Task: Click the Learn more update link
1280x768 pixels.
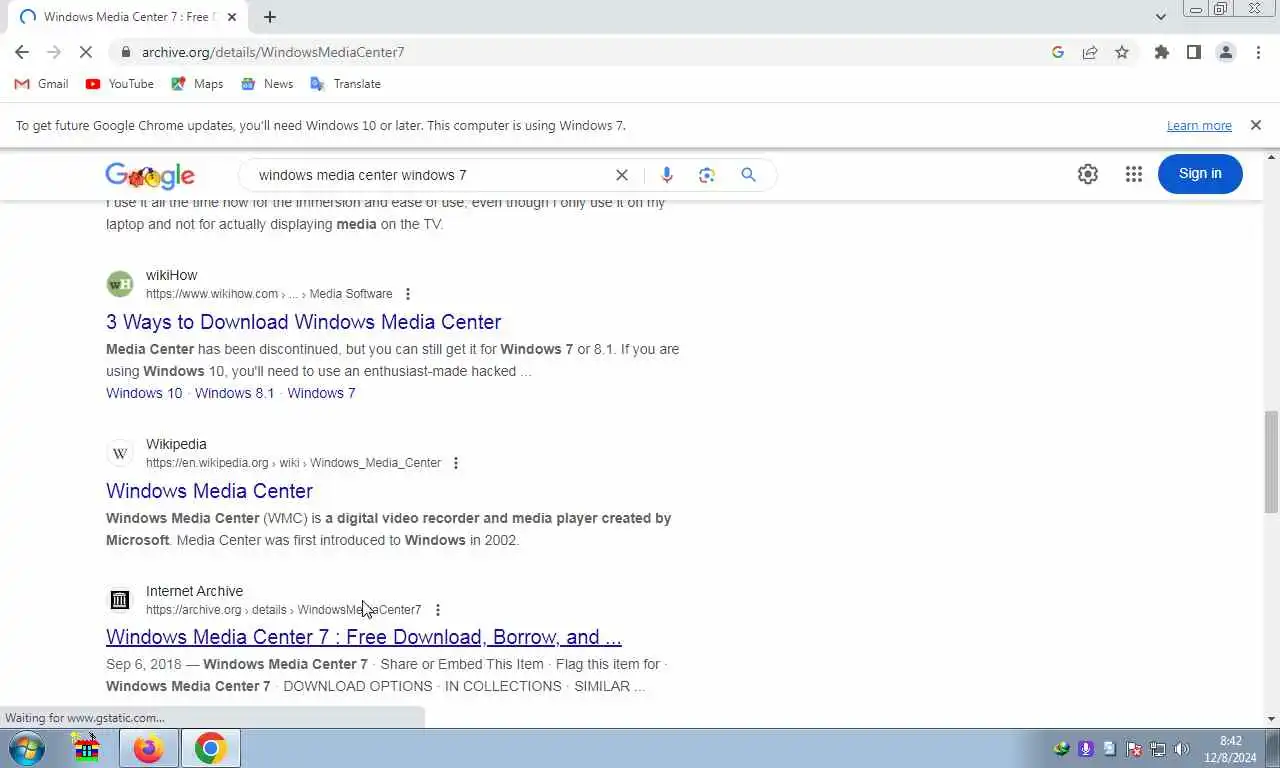Action: 1199,126
